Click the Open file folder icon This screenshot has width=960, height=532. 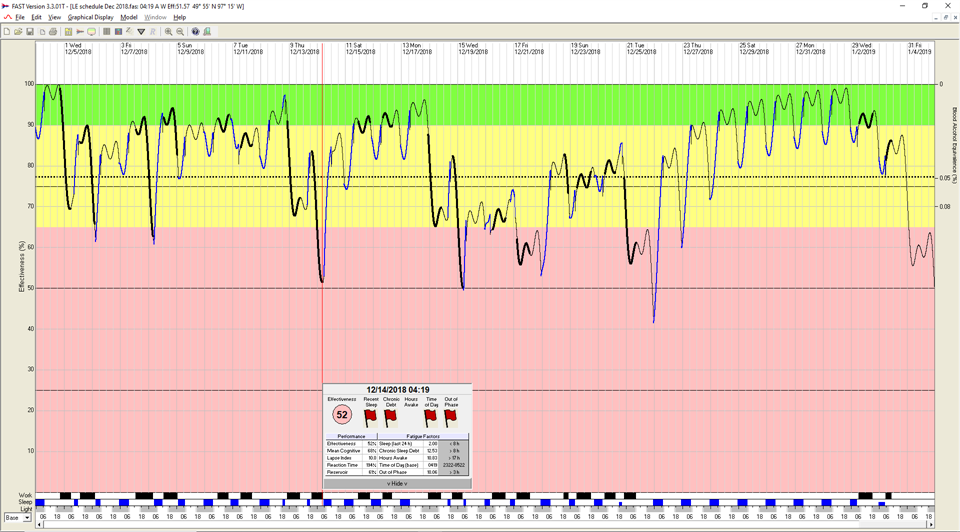[x=18, y=32]
